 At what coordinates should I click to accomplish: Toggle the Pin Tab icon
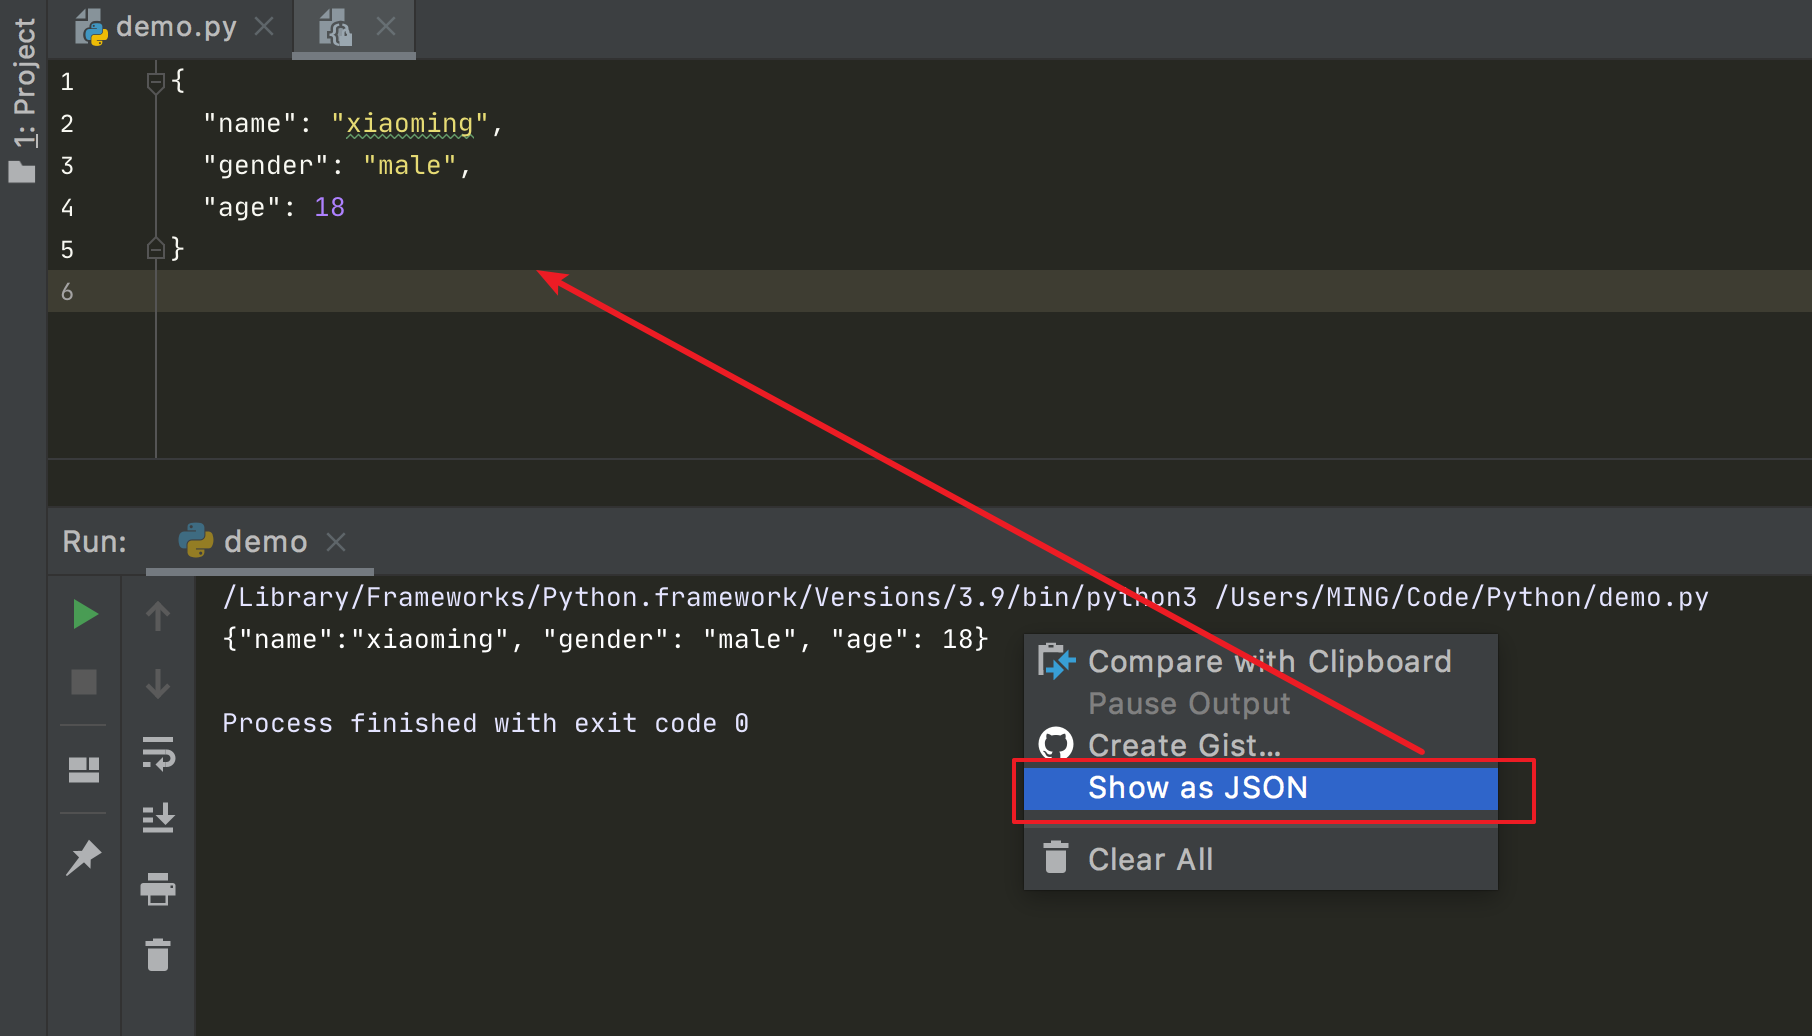tap(84, 857)
